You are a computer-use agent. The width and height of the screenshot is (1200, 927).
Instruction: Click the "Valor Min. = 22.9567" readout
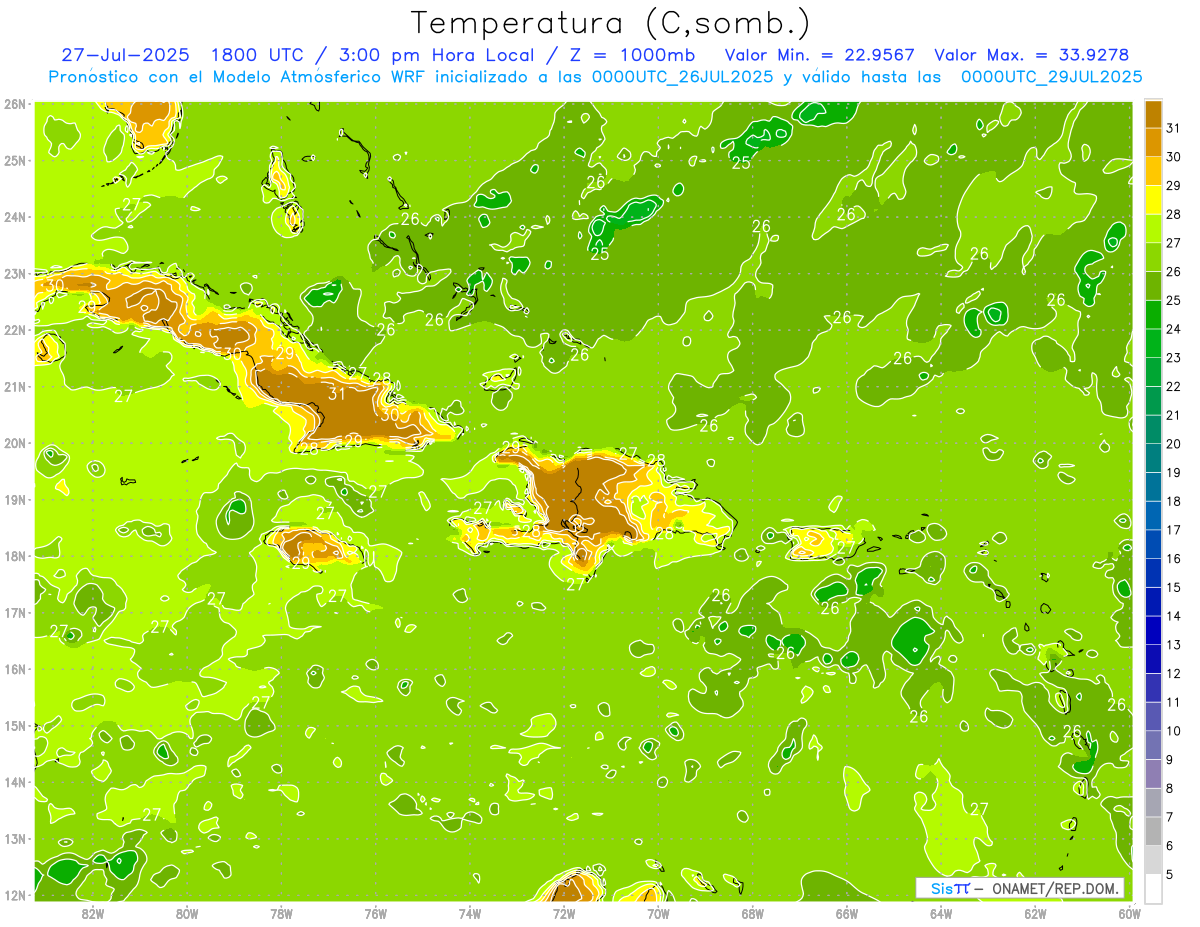pyautogui.click(x=818, y=55)
